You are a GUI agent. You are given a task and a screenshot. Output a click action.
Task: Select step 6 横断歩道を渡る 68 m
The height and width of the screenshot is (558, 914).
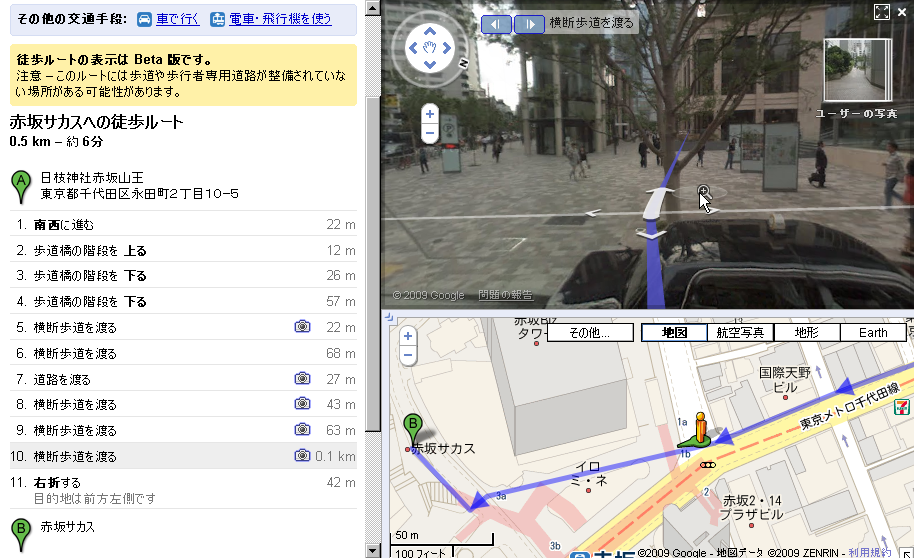(x=183, y=353)
